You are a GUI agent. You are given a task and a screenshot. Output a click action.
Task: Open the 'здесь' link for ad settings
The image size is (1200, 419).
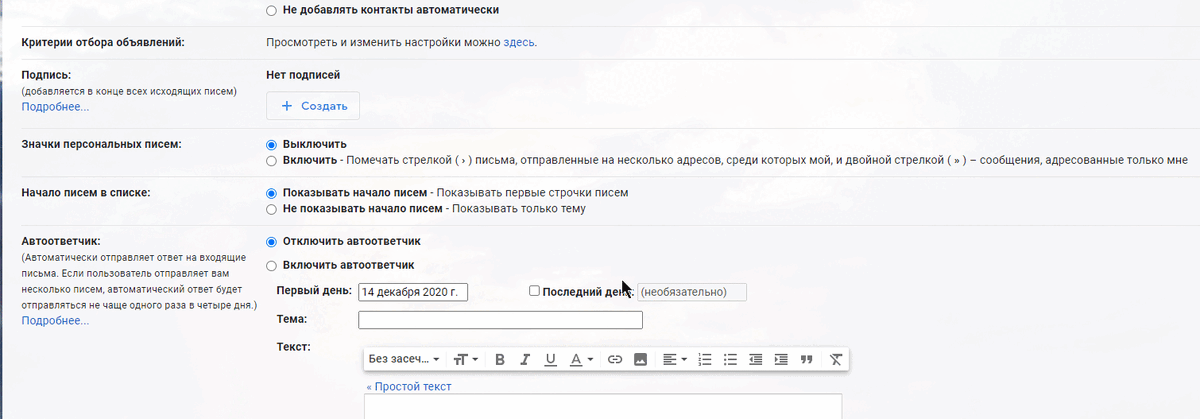(519, 42)
